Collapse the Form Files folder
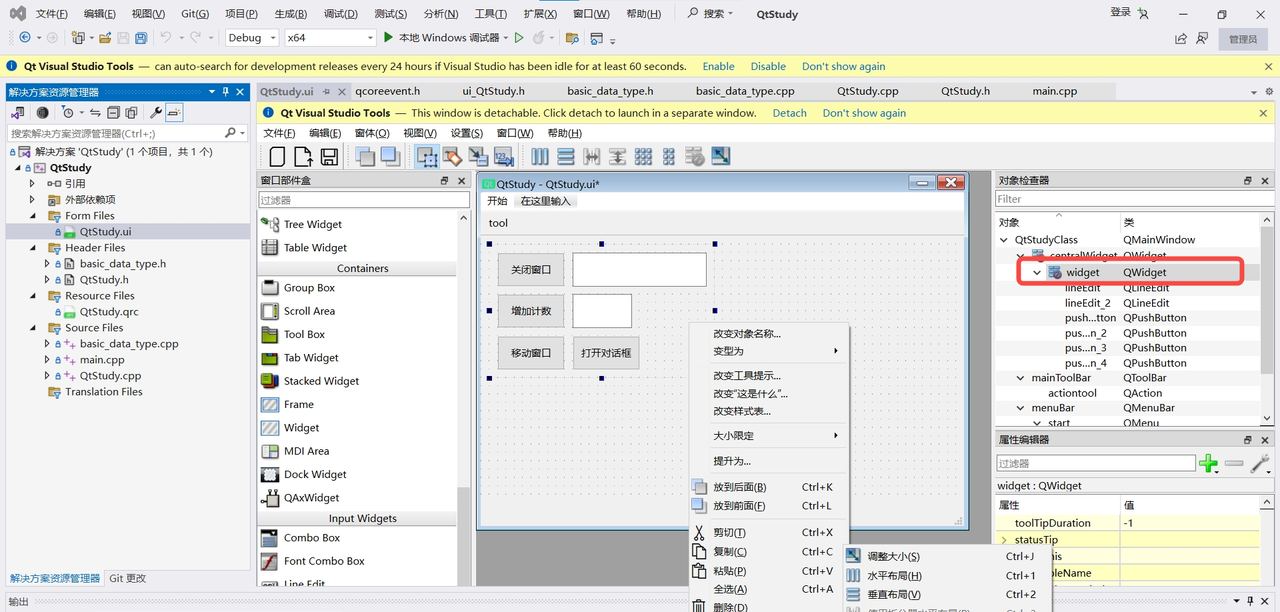 pyautogui.click(x=32, y=216)
